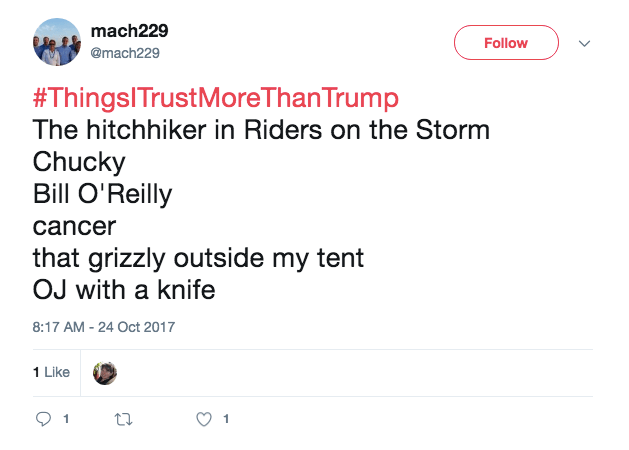Click the reply count beside the speech bubble
The image size is (629, 450).
click(66, 420)
